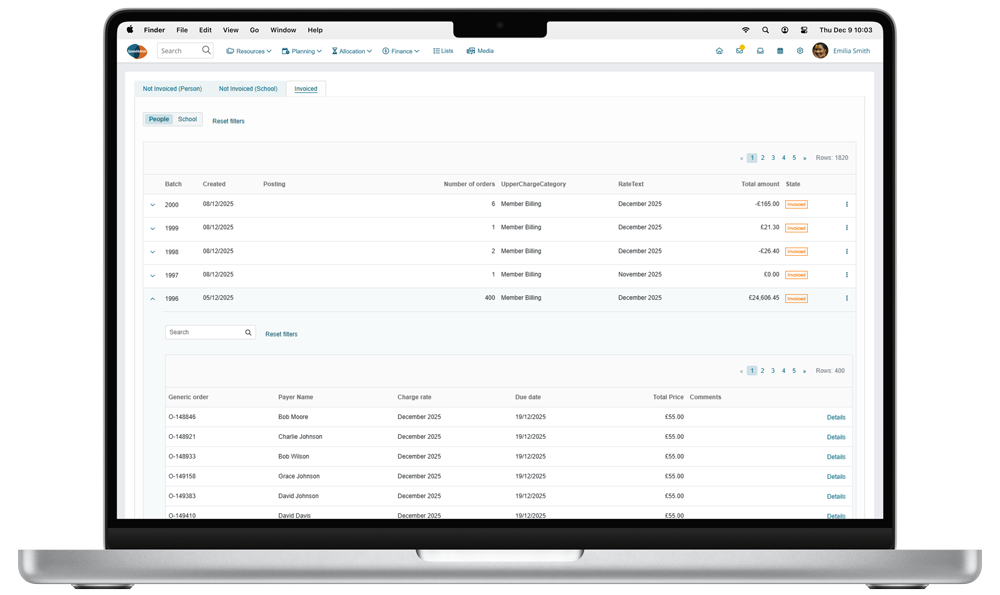
Task: Click the November 2025 RateText cell
Action: point(640,274)
